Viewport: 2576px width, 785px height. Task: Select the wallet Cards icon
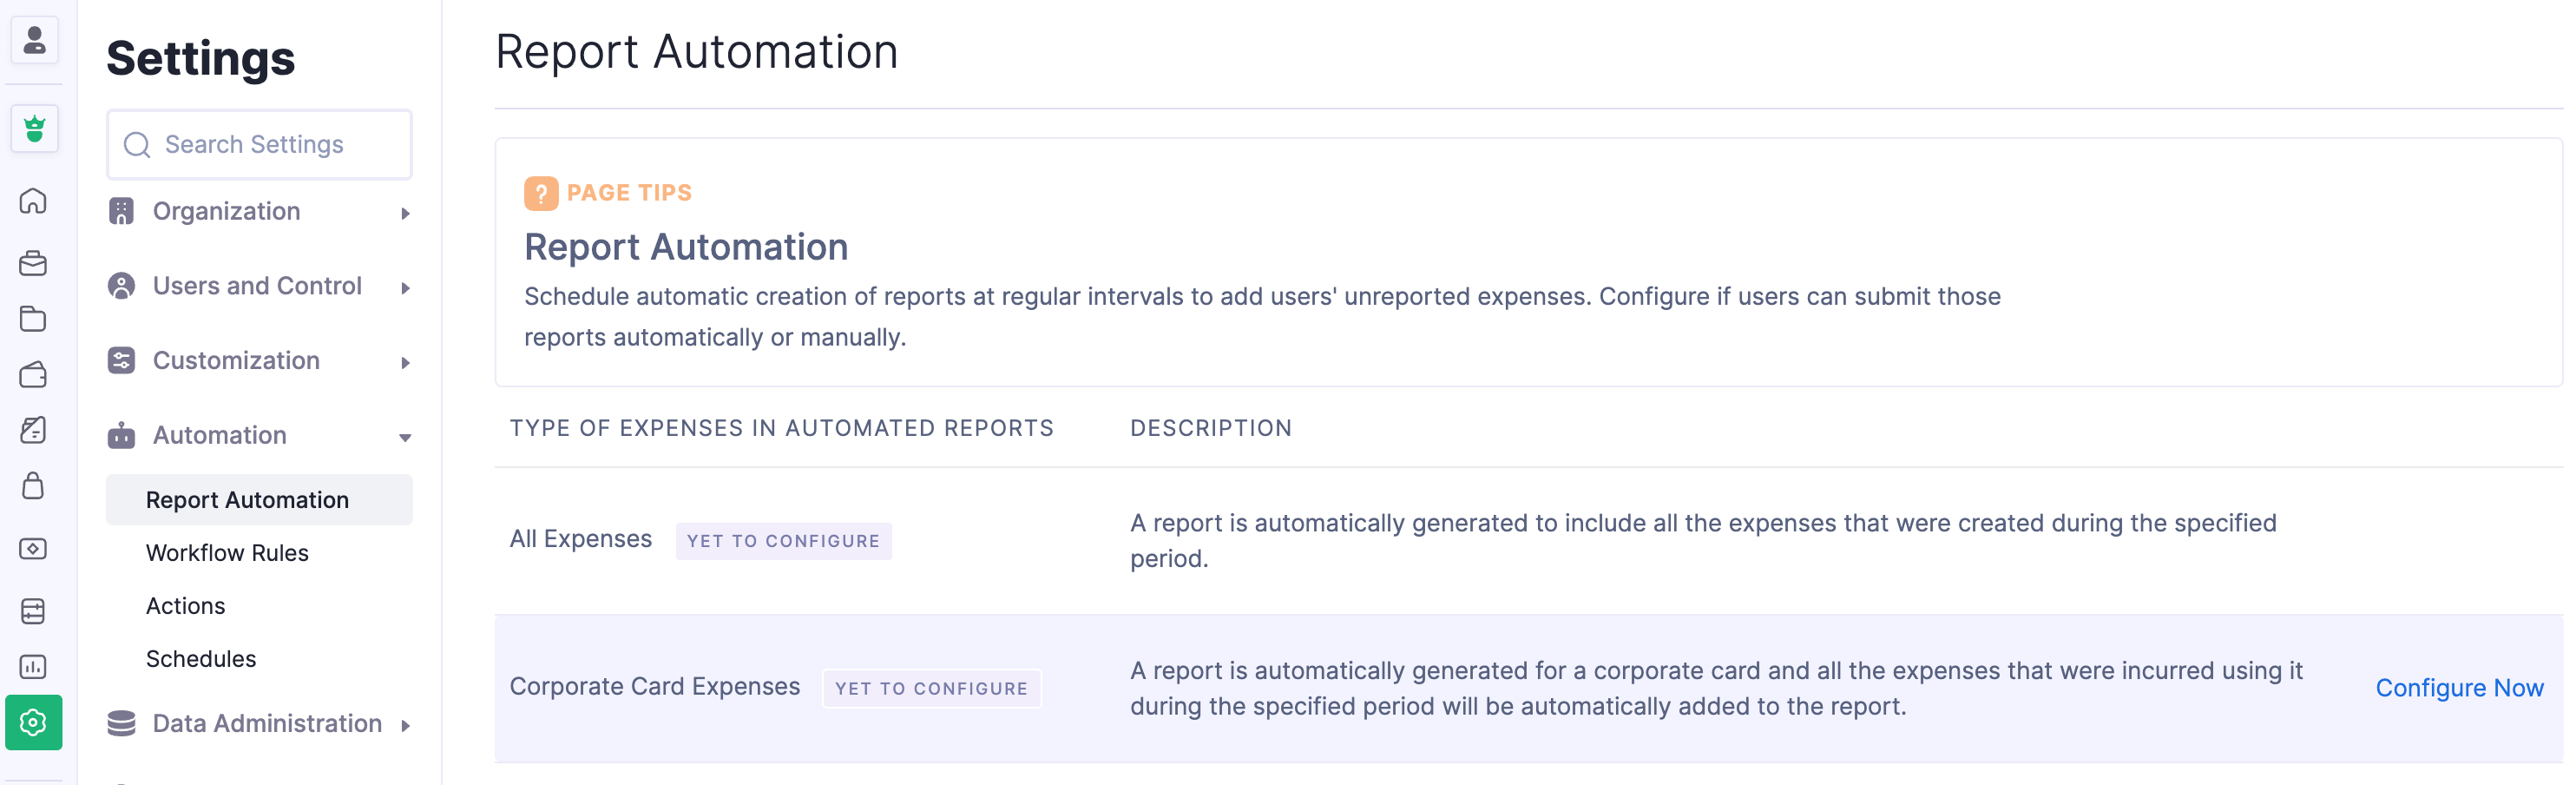tap(34, 374)
